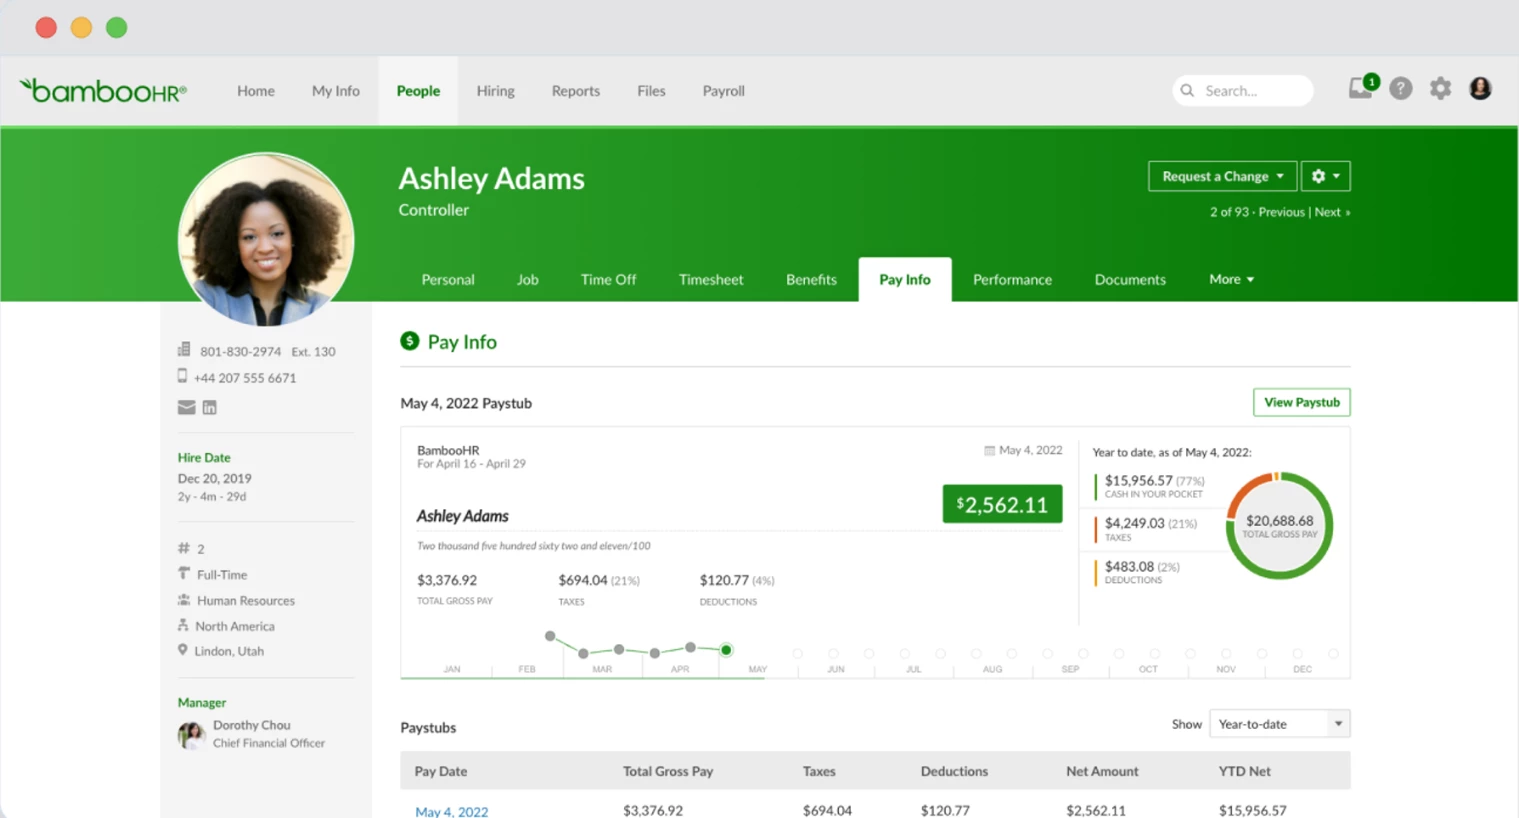
Task: Click the North America division icon
Action: click(183, 625)
